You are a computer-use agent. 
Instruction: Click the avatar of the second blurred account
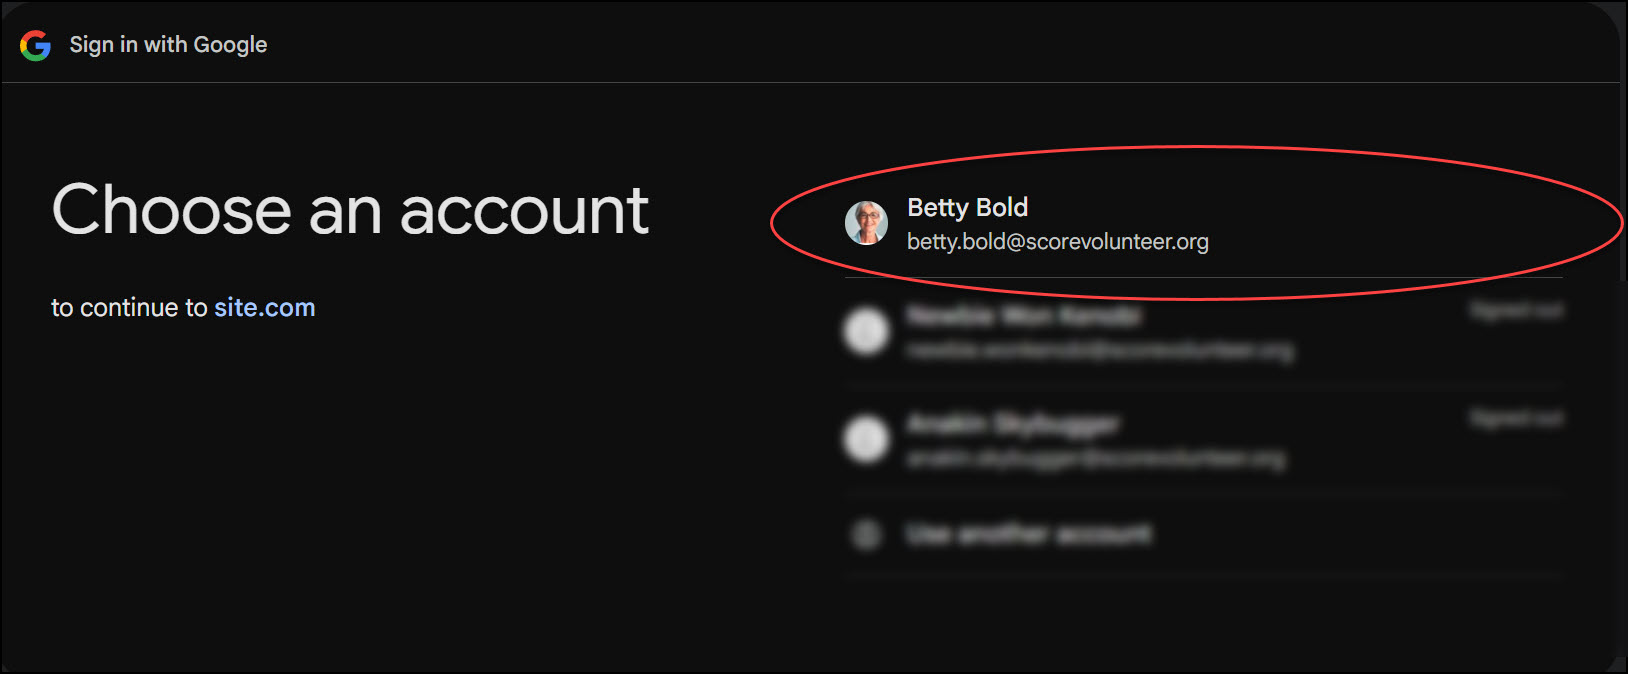point(866,331)
